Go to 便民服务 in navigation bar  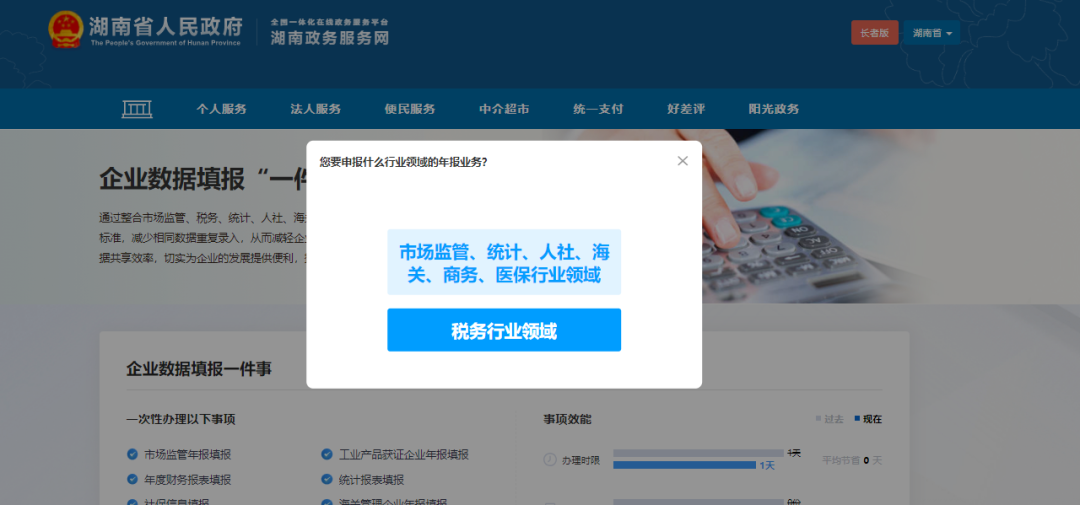(410, 109)
